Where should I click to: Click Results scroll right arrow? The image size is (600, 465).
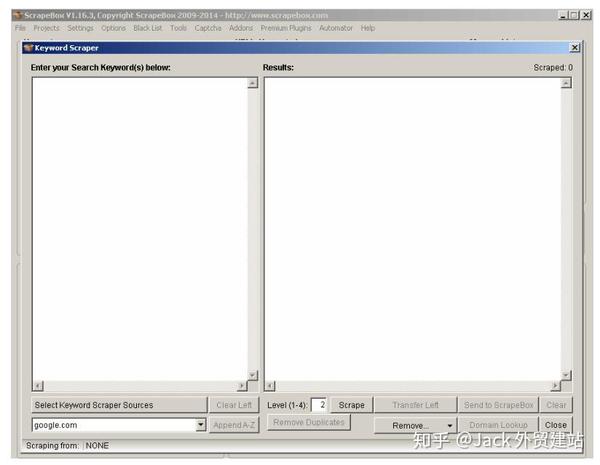556,386
